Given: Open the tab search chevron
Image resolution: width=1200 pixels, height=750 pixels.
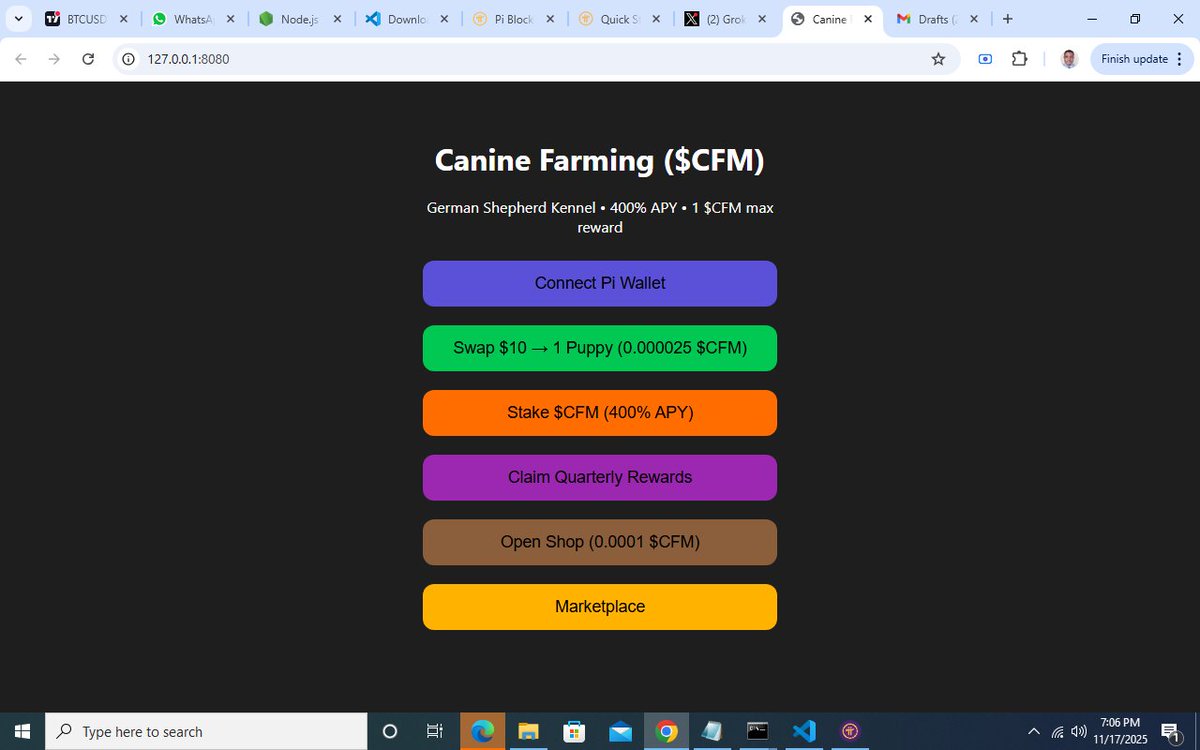Looking at the screenshot, I should [x=17, y=18].
